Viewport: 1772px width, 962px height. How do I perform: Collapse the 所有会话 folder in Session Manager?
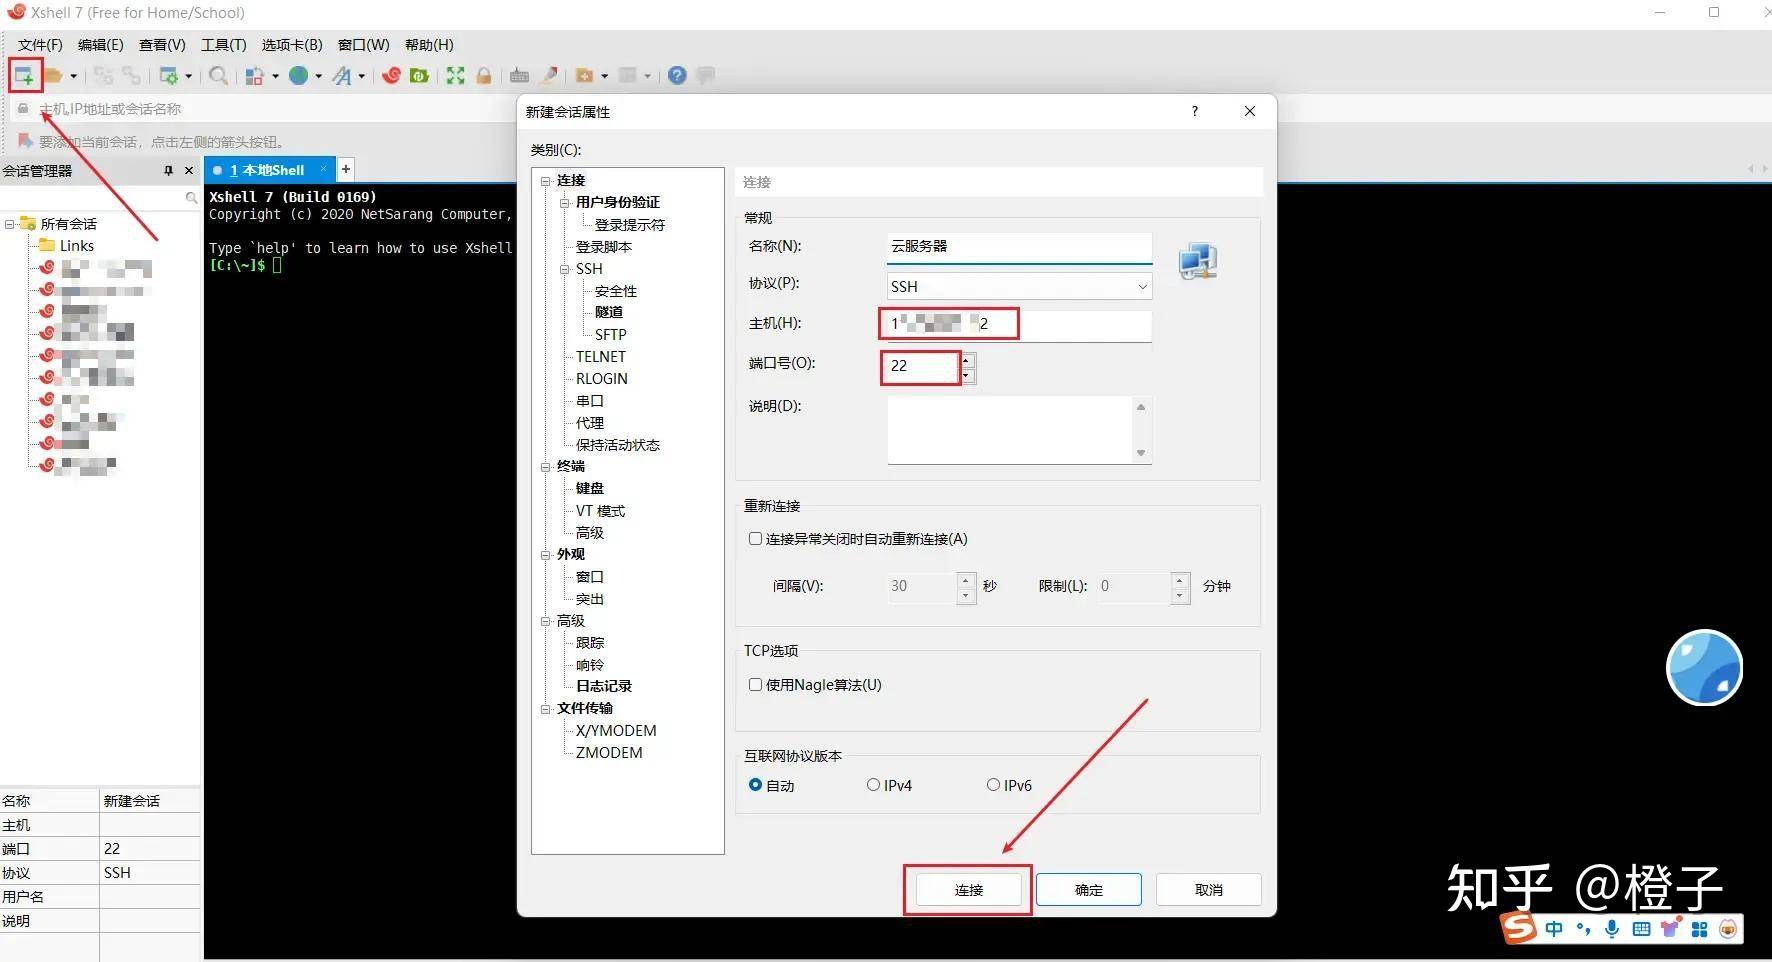(10, 224)
